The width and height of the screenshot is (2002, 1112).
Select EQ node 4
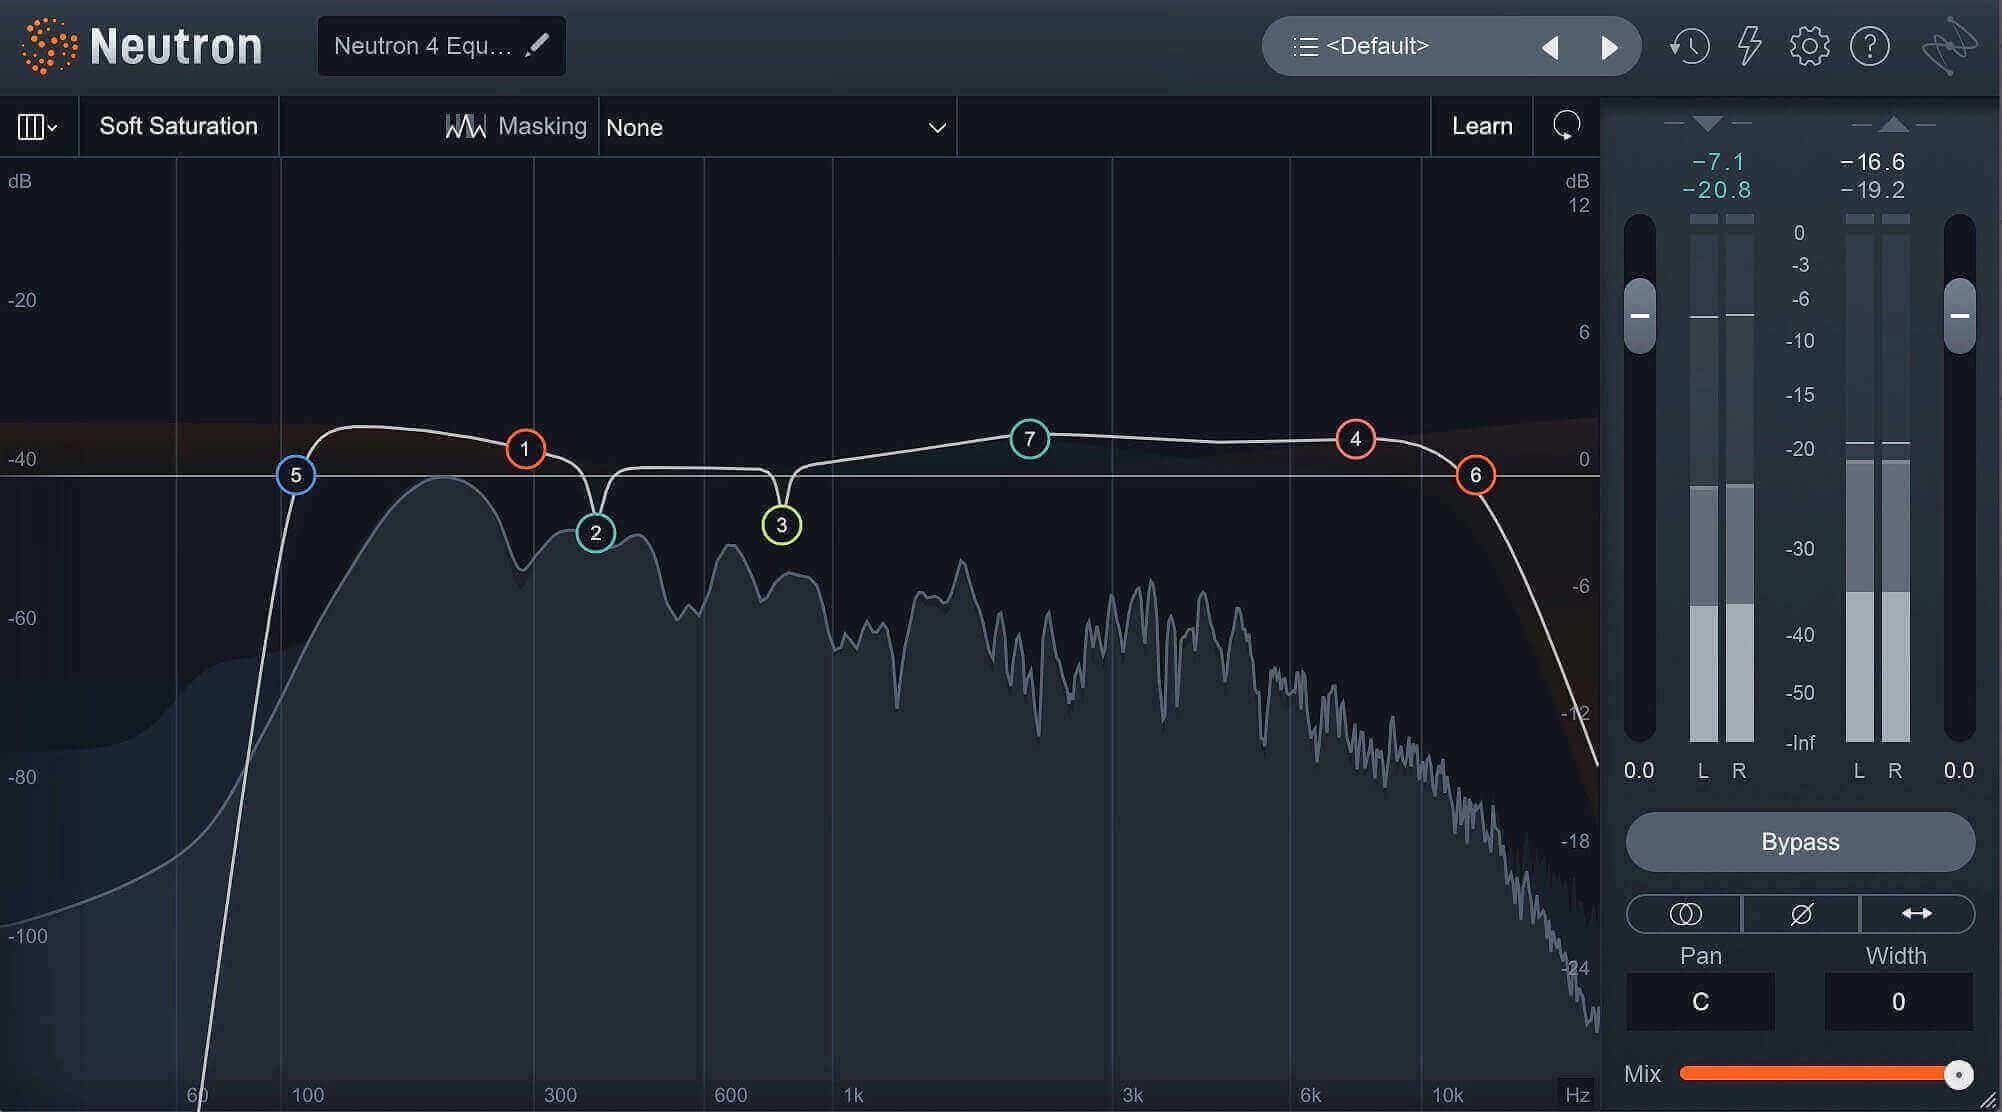[x=1355, y=439]
